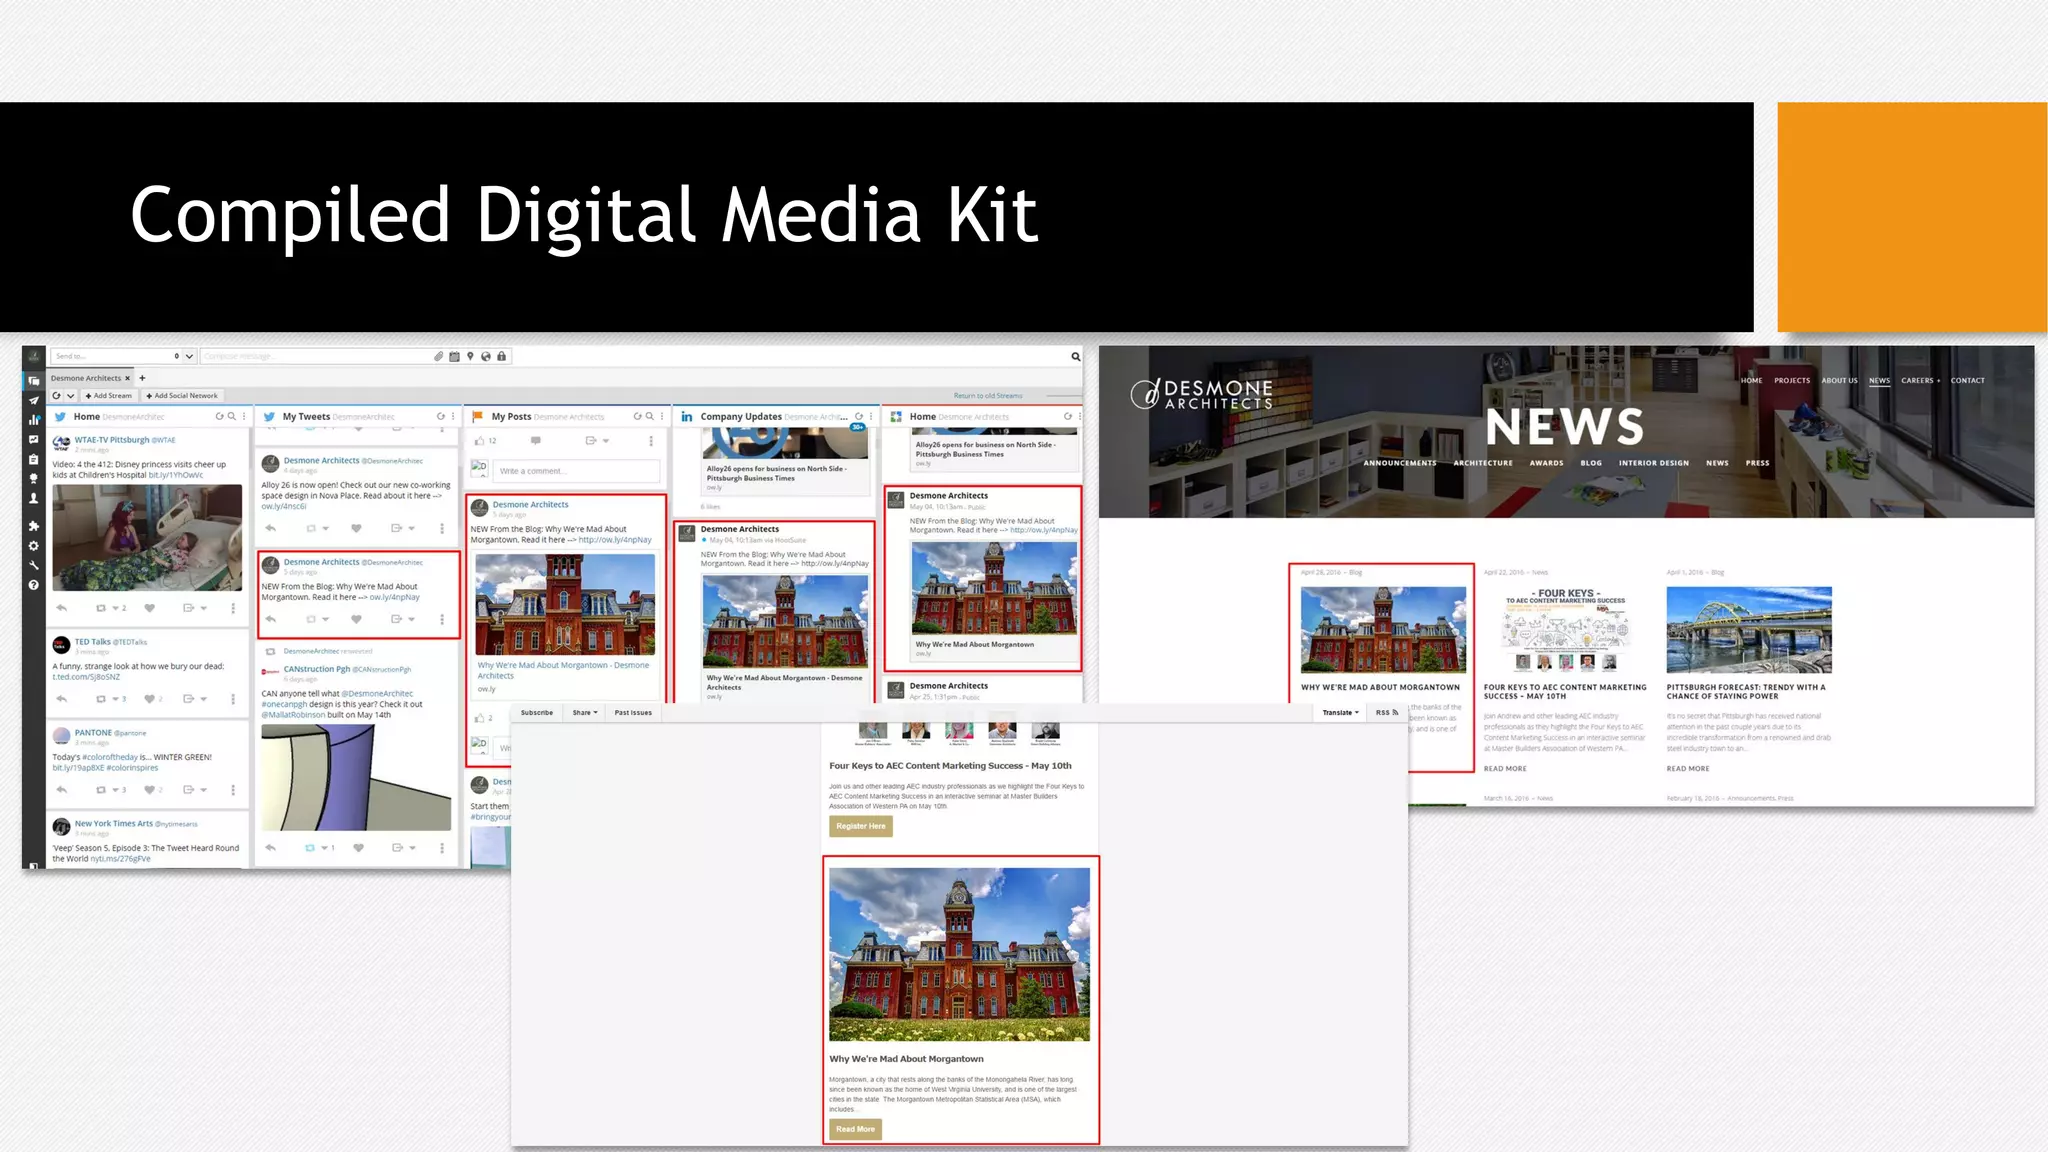Click the Write a comment field
2048x1152 pixels.
pos(577,471)
